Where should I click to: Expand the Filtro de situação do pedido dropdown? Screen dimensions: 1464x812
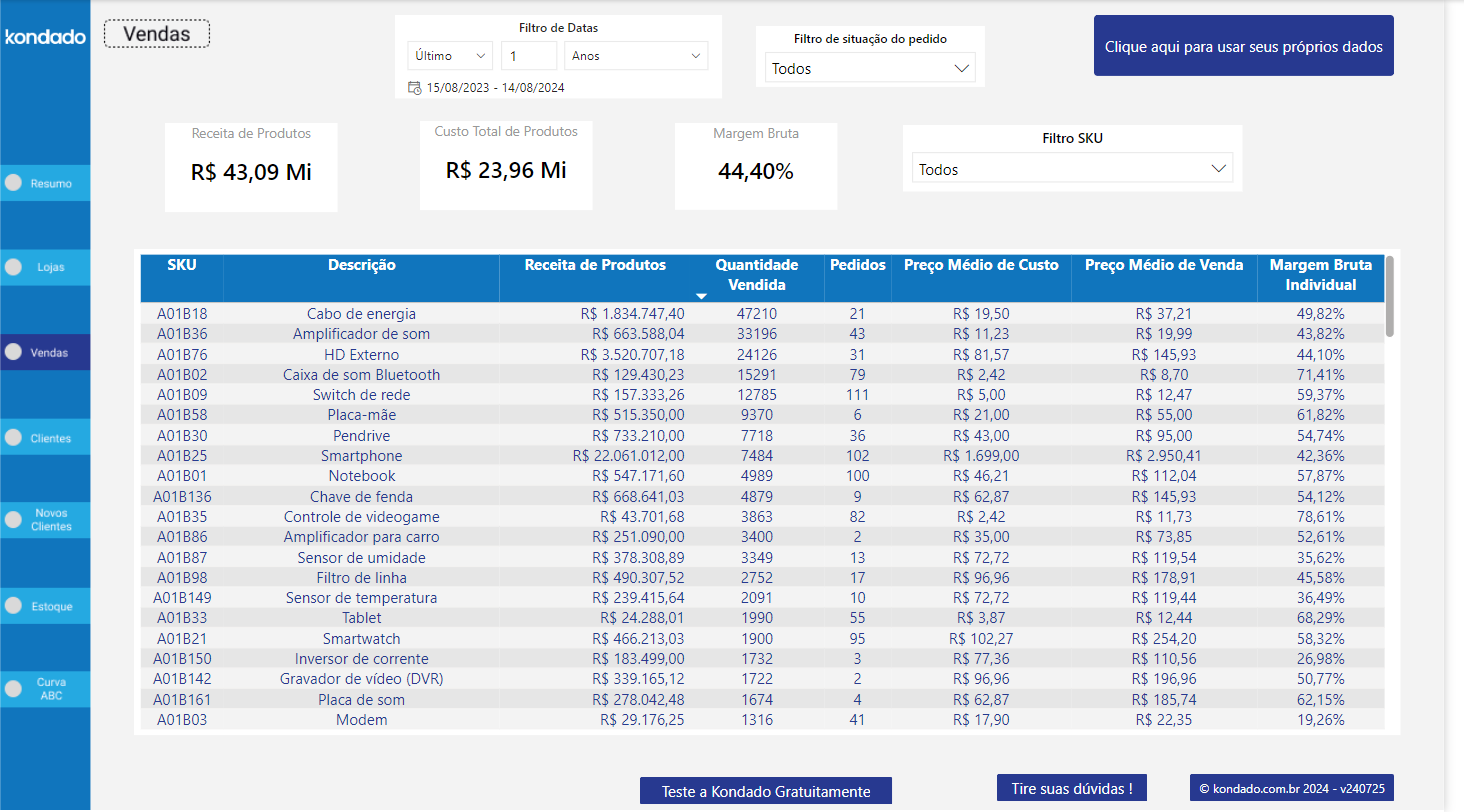click(869, 68)
